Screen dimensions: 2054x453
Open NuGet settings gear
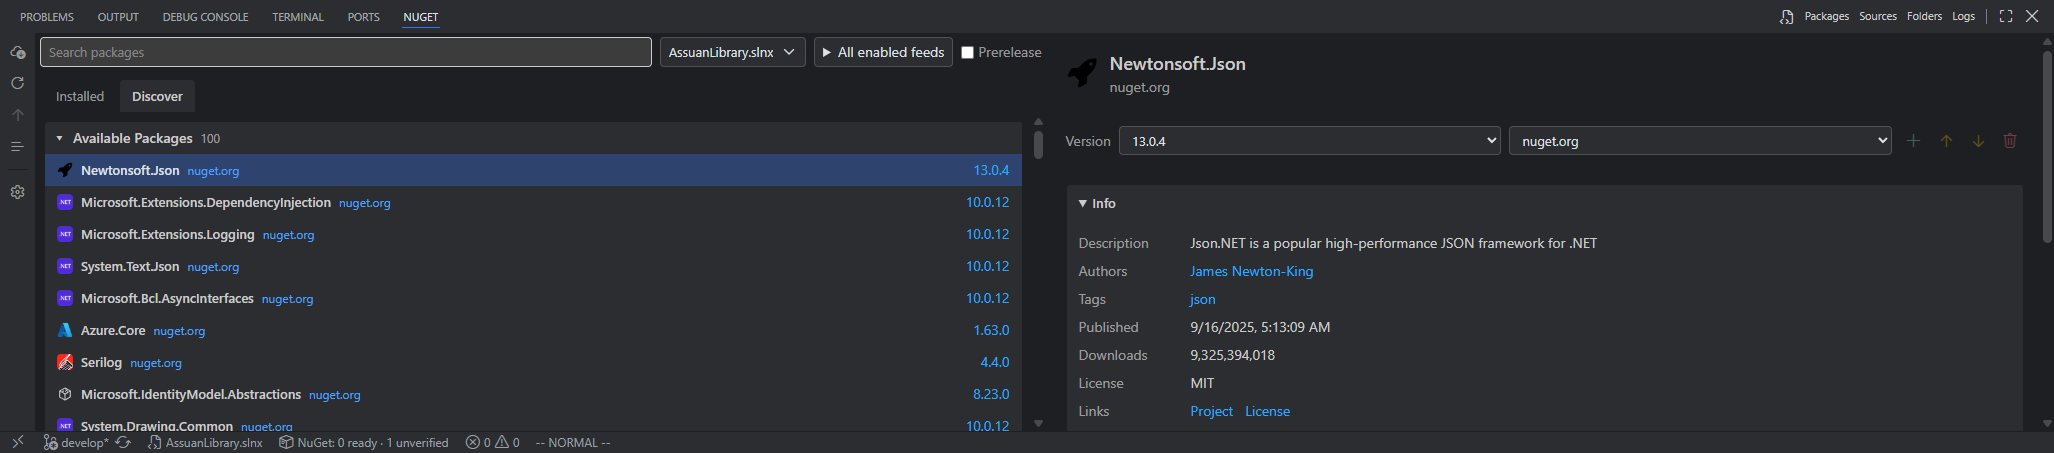pyautogui.click(x=17, y=192)
